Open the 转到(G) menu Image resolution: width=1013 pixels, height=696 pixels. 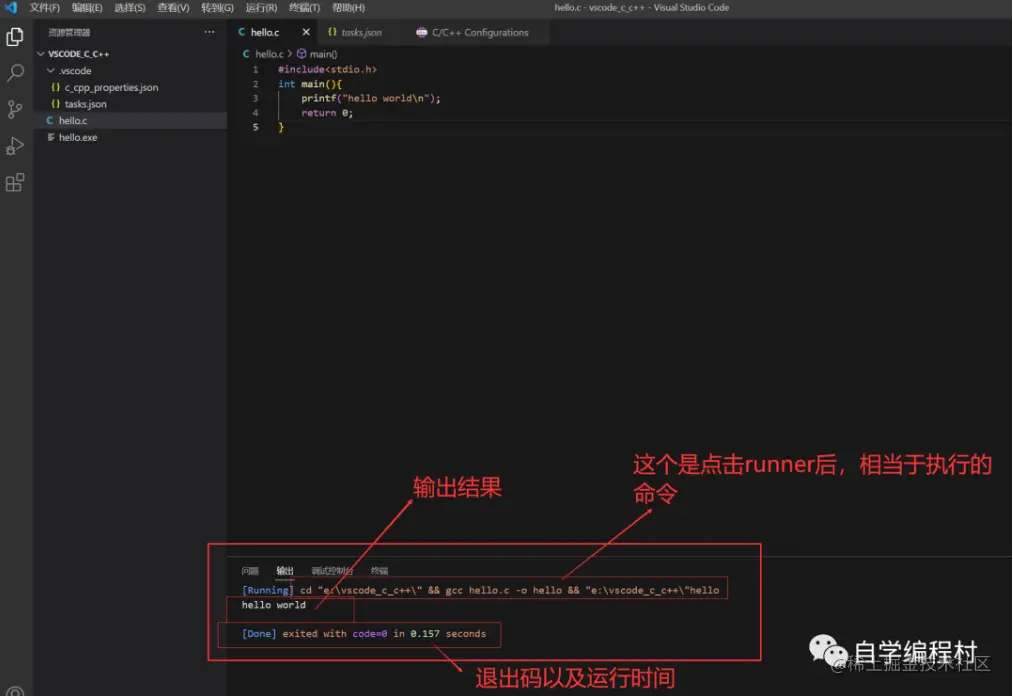217,8
